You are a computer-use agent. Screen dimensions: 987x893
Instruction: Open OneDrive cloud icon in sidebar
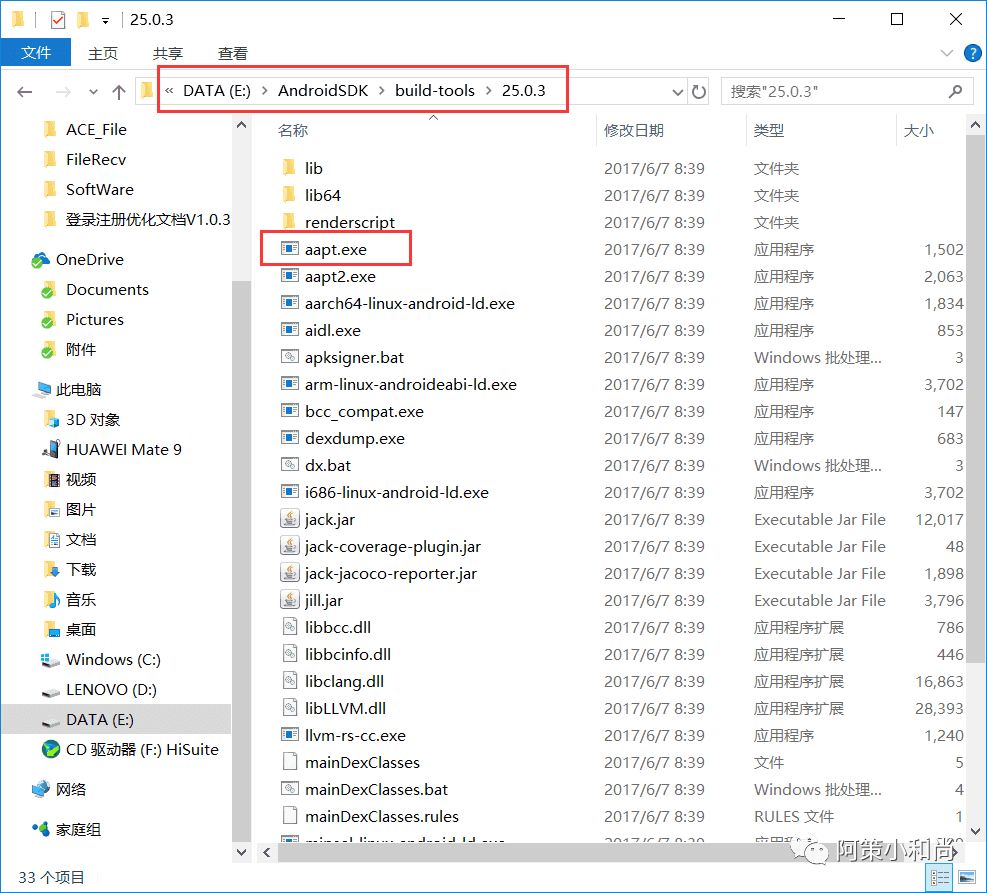pyautogui.click(x=41, y=259)
